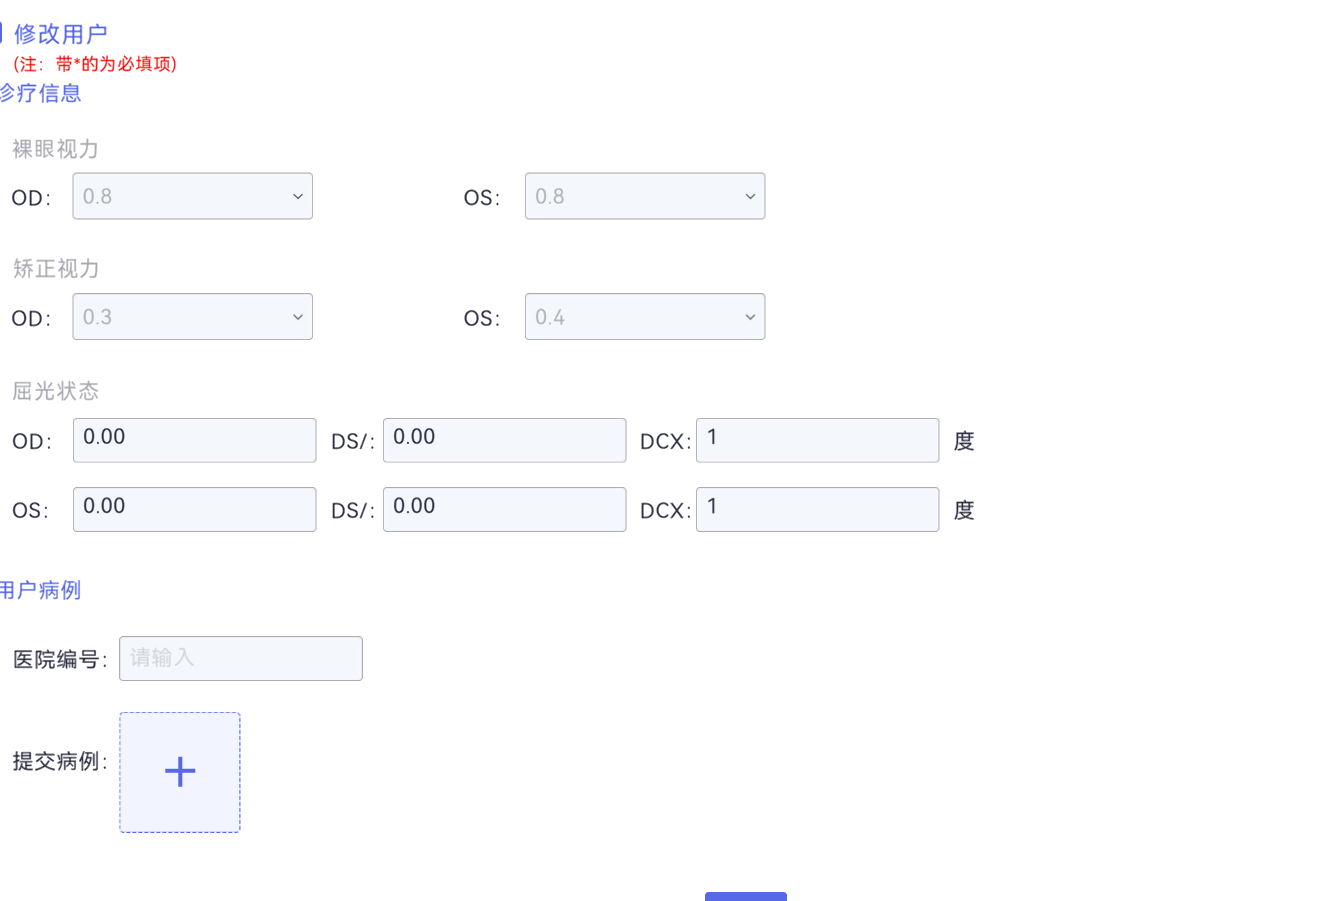Focus the OD row DS/ input field

pos(504,440)
